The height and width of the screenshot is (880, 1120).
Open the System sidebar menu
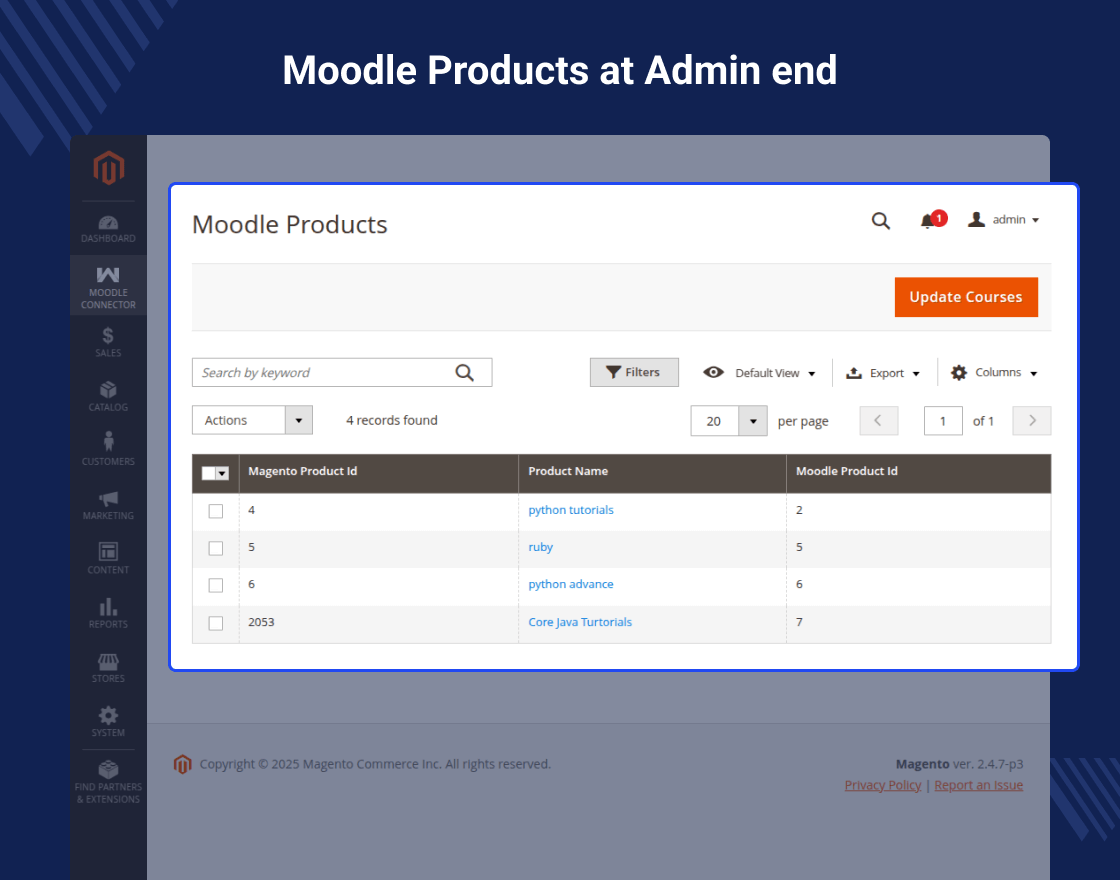point(109,721)
